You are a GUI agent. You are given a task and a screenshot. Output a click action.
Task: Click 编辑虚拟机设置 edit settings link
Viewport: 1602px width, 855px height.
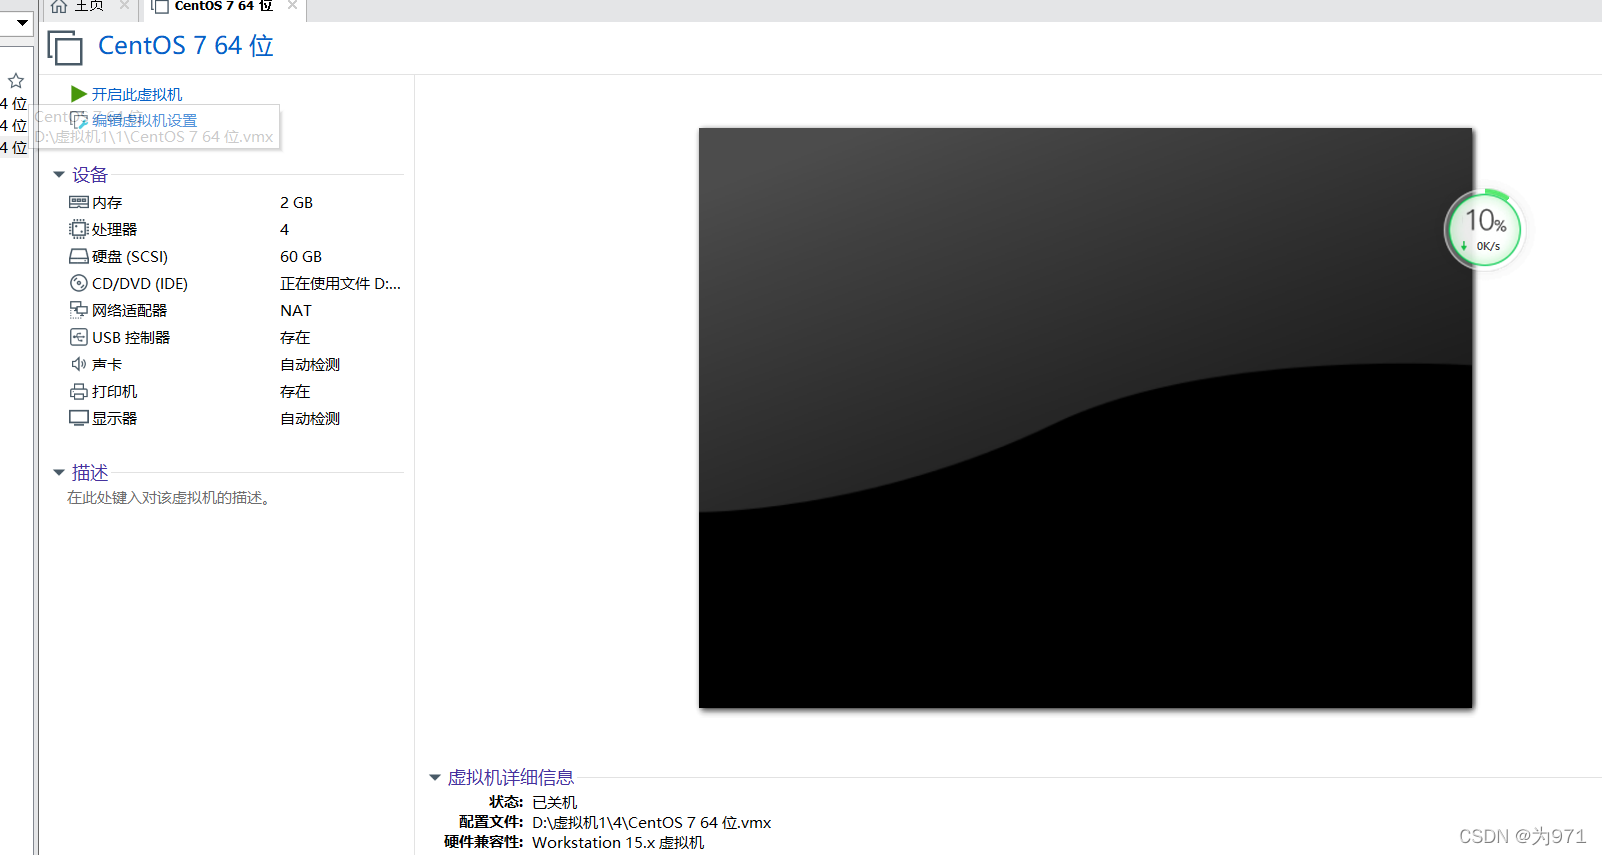[145, 120]
